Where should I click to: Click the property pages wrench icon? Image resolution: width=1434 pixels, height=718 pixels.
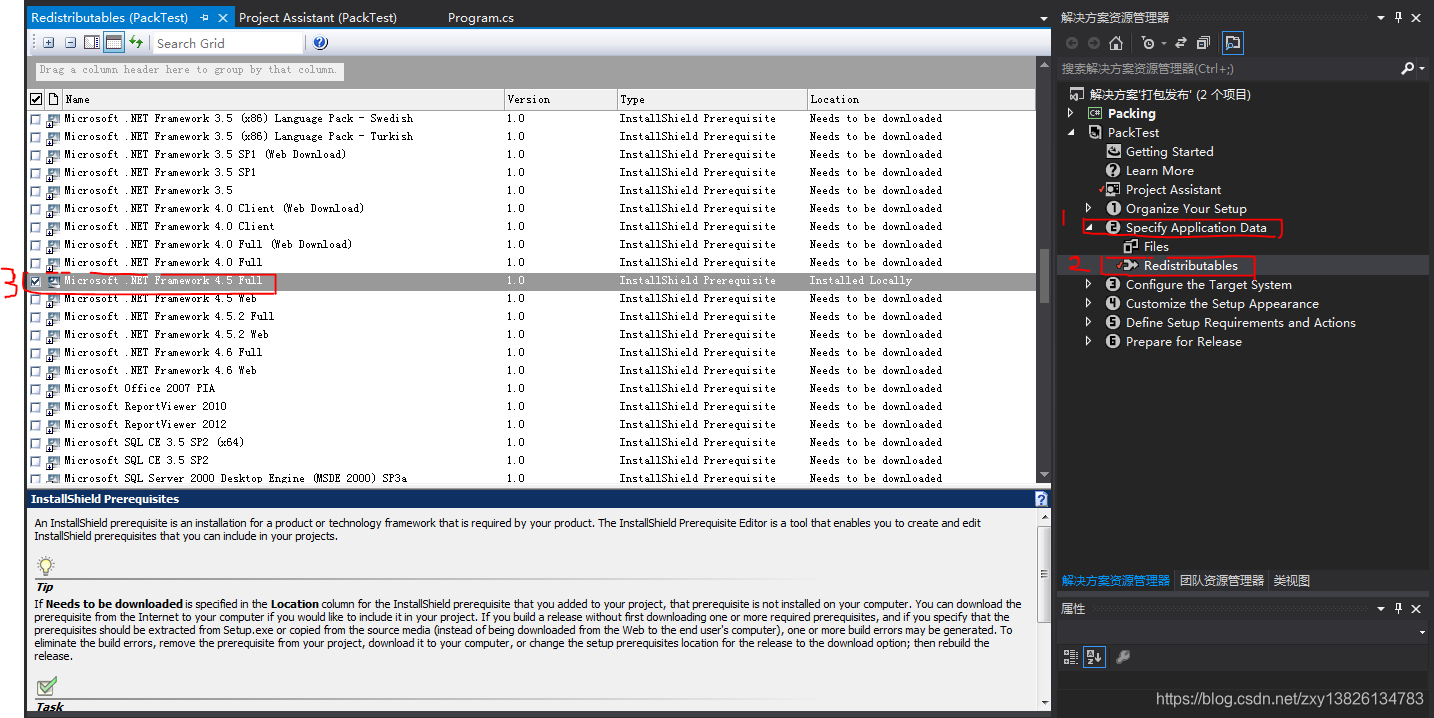point(1123,657)
